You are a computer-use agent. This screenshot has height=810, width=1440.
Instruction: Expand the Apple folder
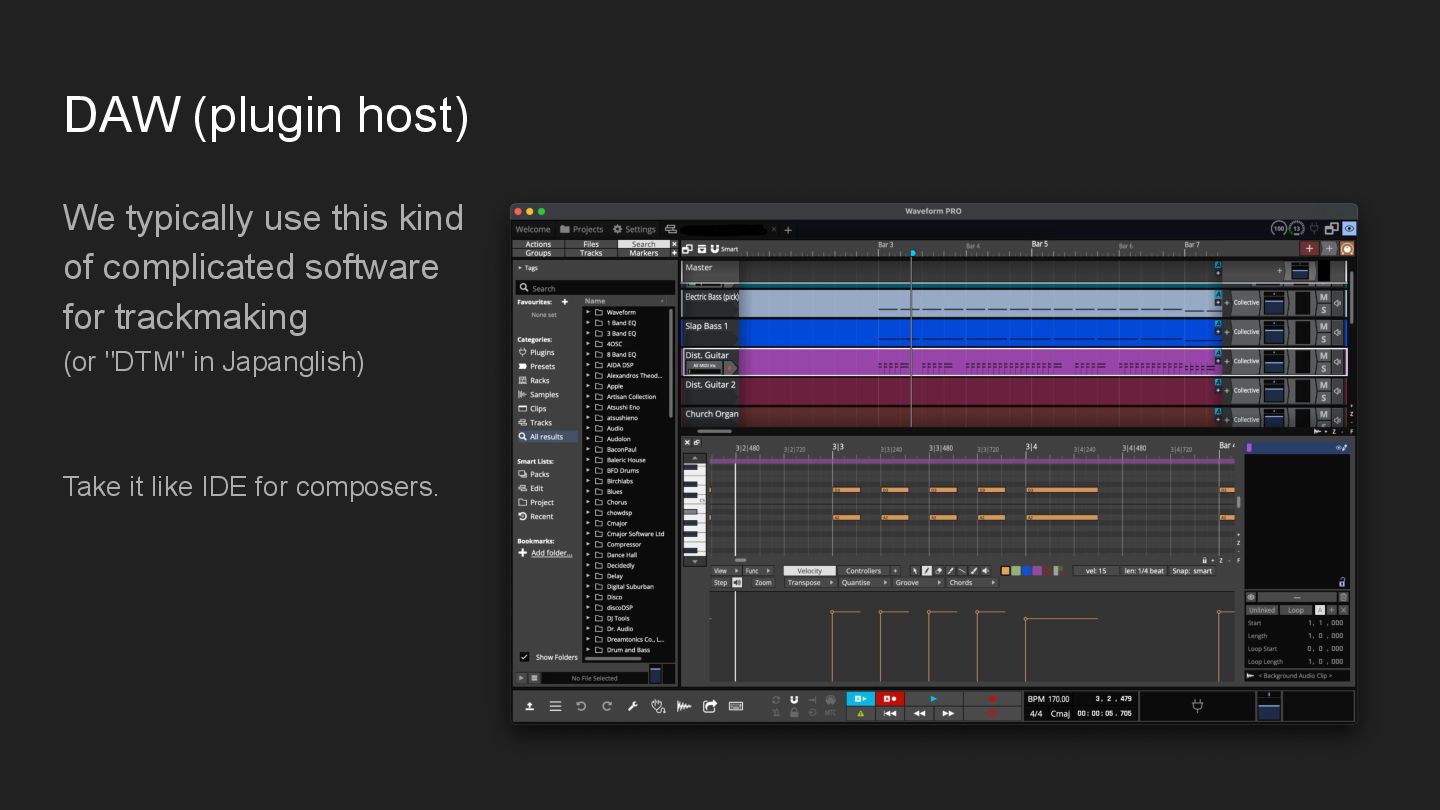588,386
